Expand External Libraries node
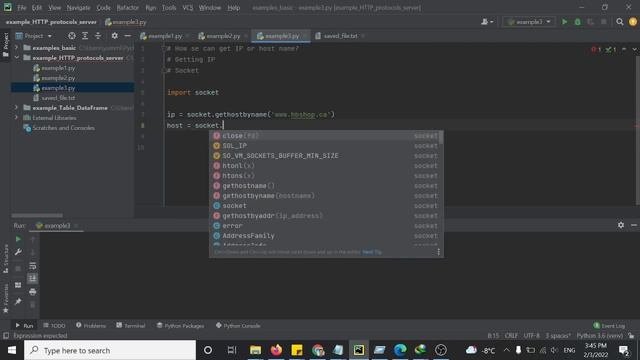This screenshot has height=360, width=640. tap(16, 118)
